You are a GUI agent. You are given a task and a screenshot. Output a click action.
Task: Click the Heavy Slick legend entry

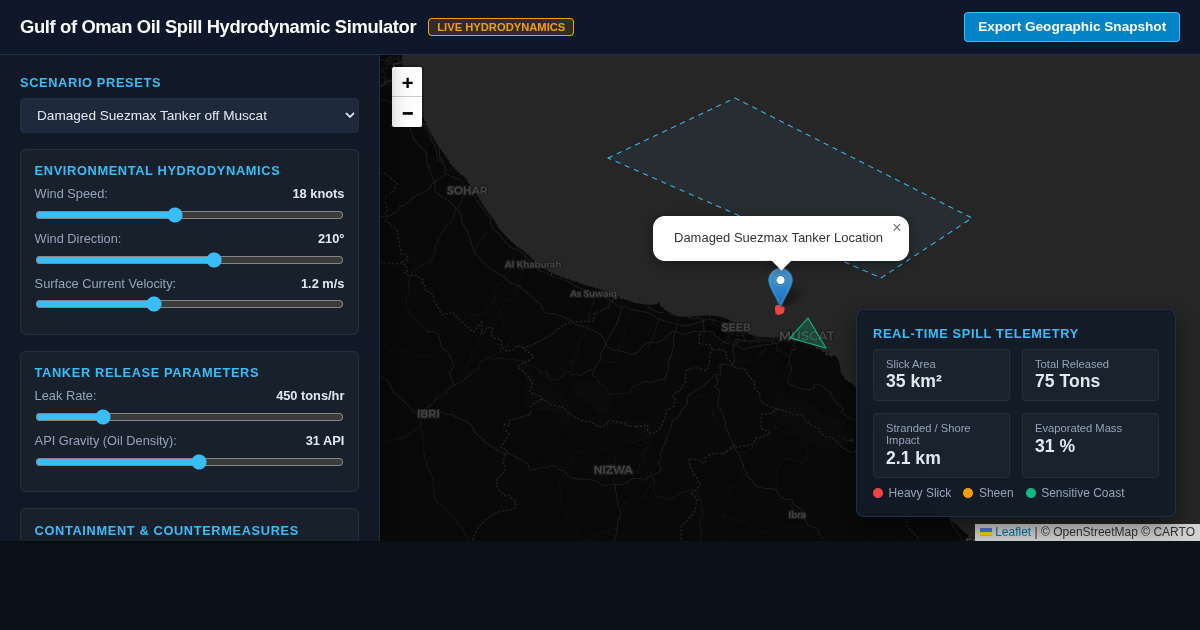[x=912, y=493]
